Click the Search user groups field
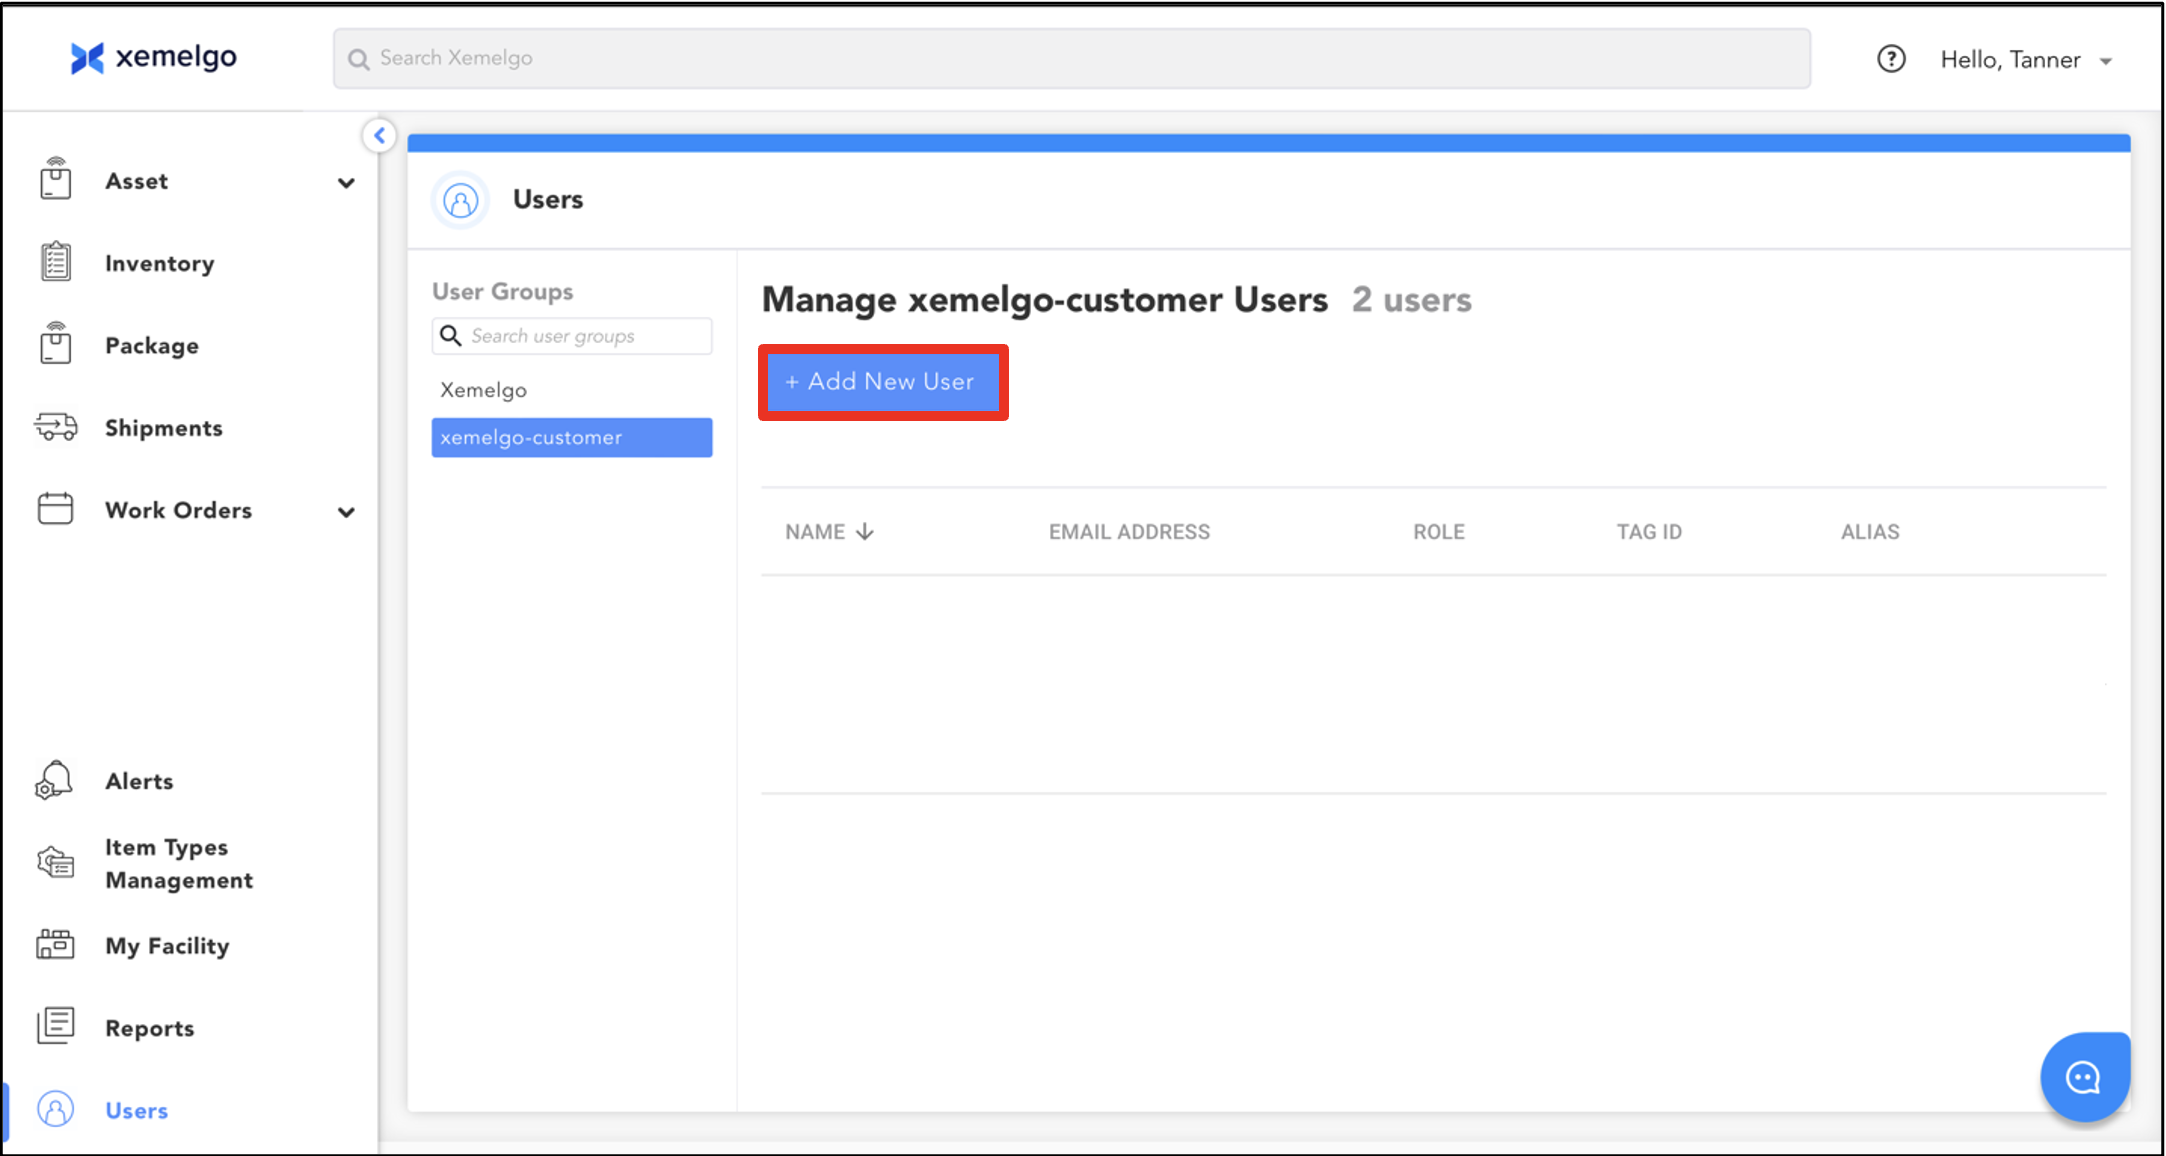Image resolution: width=2166 pixels, height=1156 pixels. point(586,336)
